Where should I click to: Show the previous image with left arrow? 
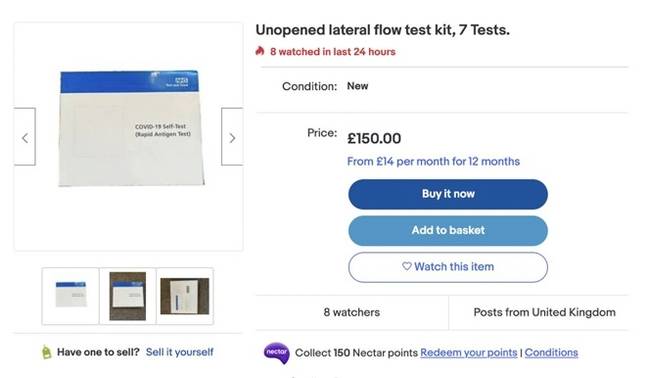(25, 137)
